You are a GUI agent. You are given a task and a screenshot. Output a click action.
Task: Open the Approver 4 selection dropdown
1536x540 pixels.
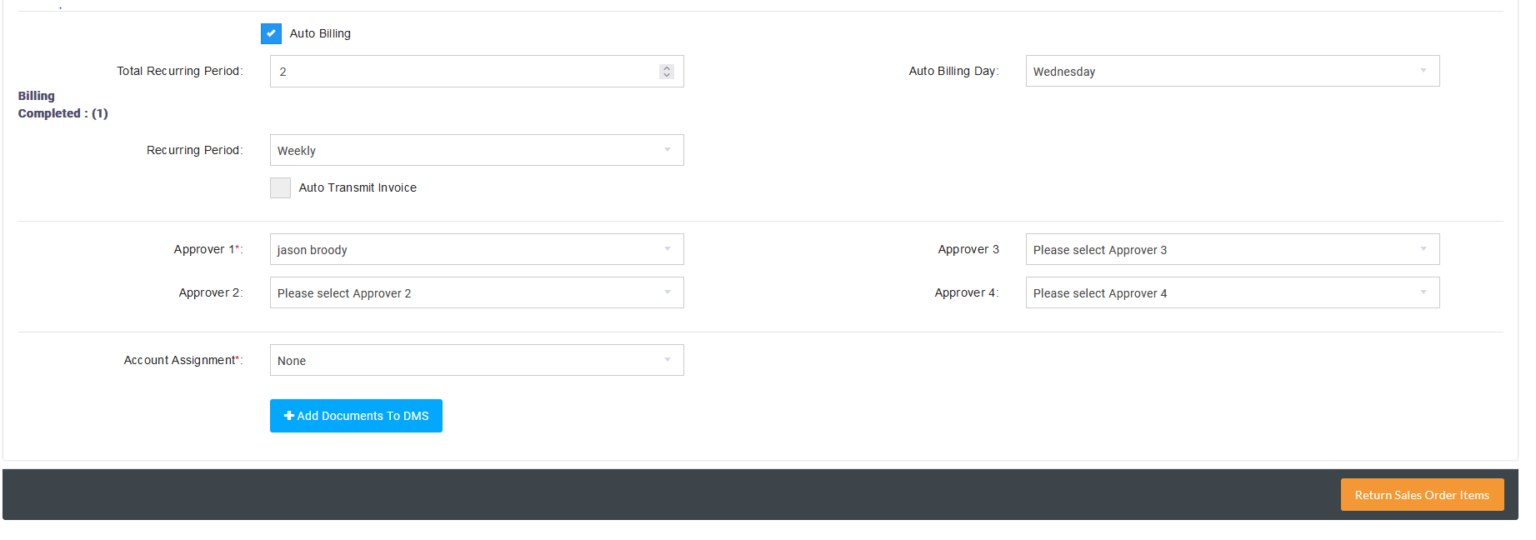1233,293
